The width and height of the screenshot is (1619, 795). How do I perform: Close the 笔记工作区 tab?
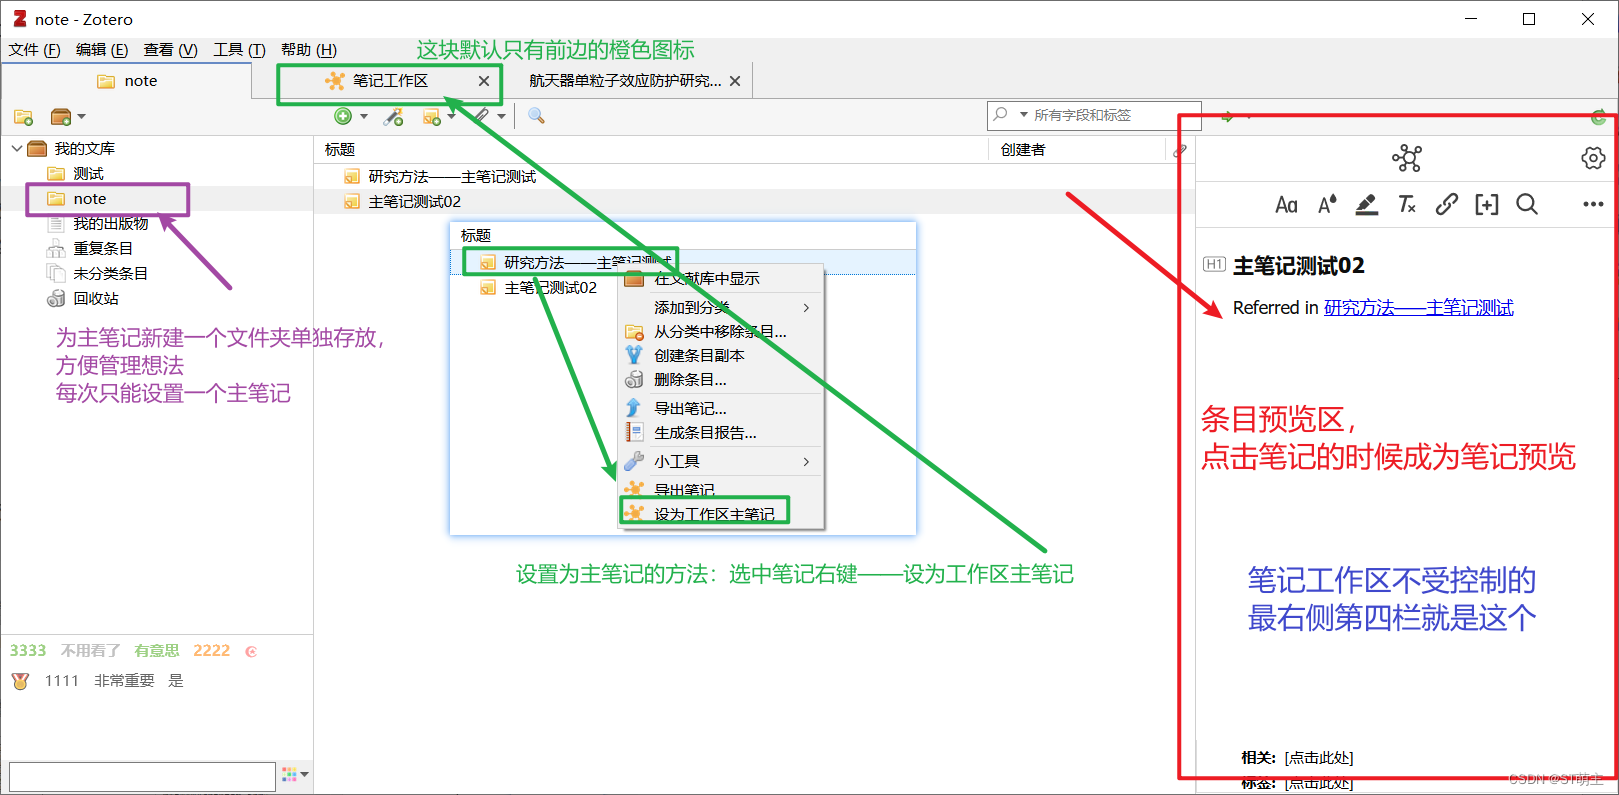coord(484,81)
